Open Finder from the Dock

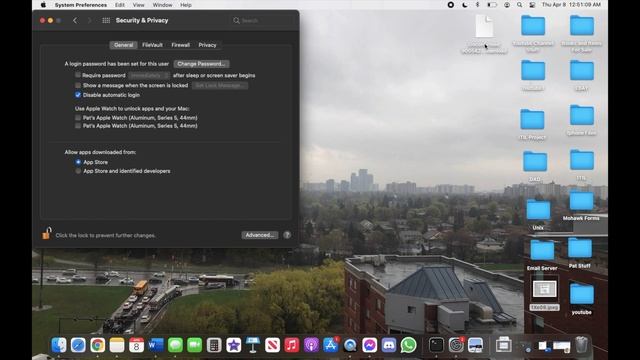pyautogui.click(x=59, y=345)
